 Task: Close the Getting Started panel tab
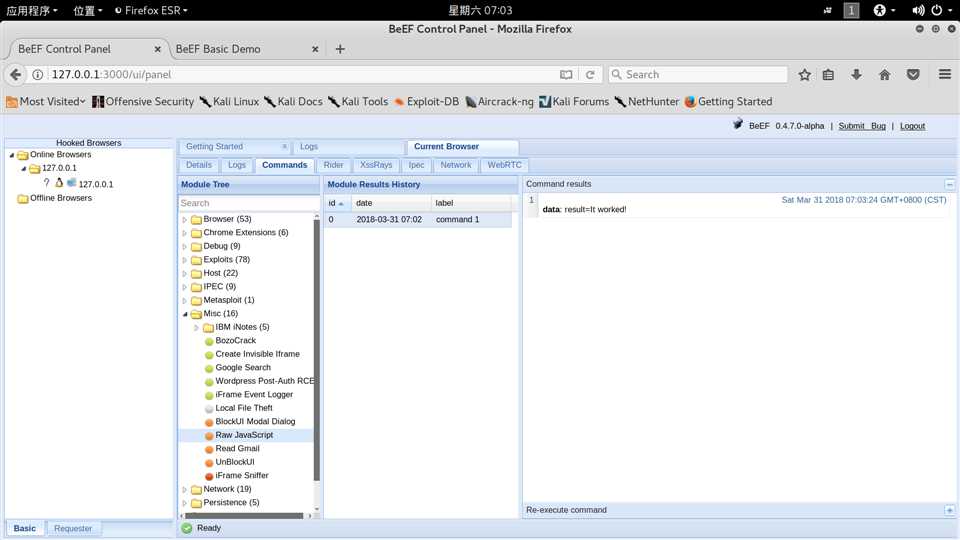(x=284, y=147)
